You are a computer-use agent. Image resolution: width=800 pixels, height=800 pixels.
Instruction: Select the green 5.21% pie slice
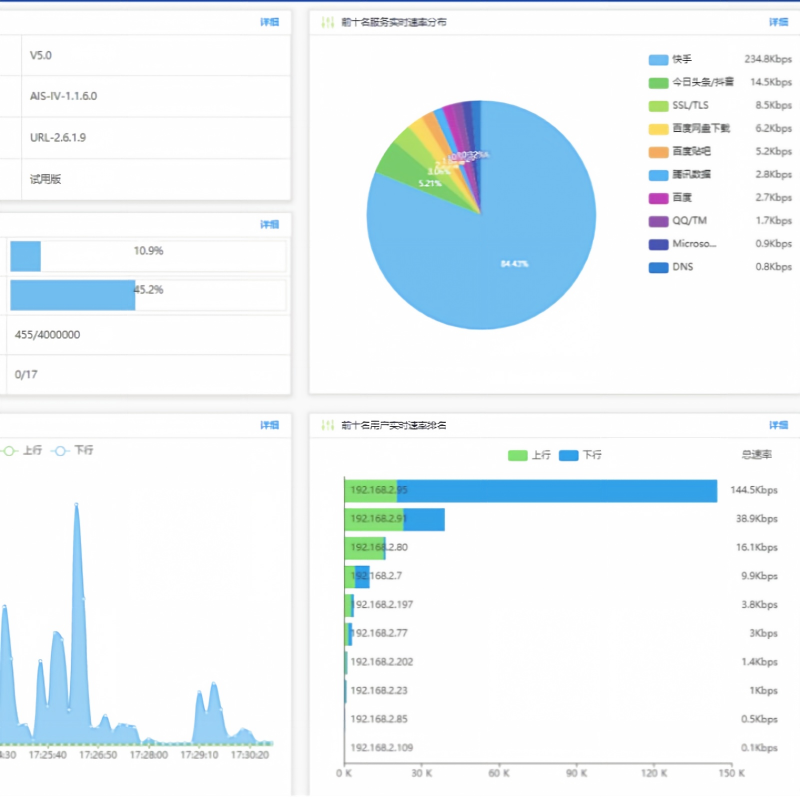click(x=408, y=171)
